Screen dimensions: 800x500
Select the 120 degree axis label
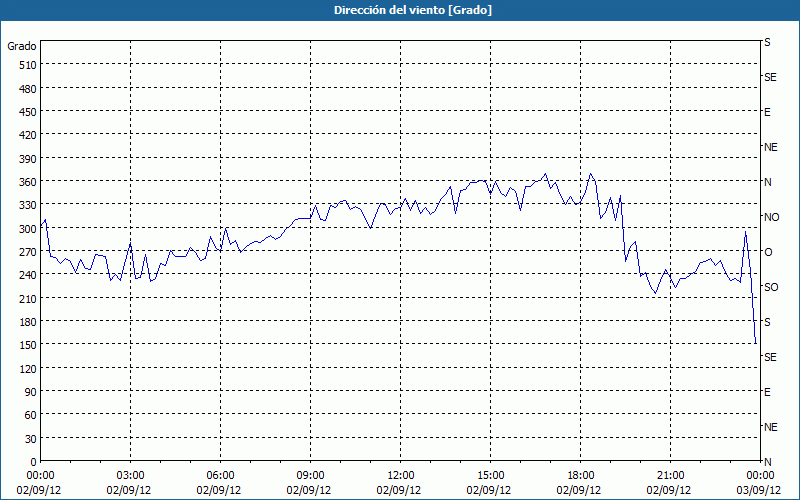coord(29,369)
